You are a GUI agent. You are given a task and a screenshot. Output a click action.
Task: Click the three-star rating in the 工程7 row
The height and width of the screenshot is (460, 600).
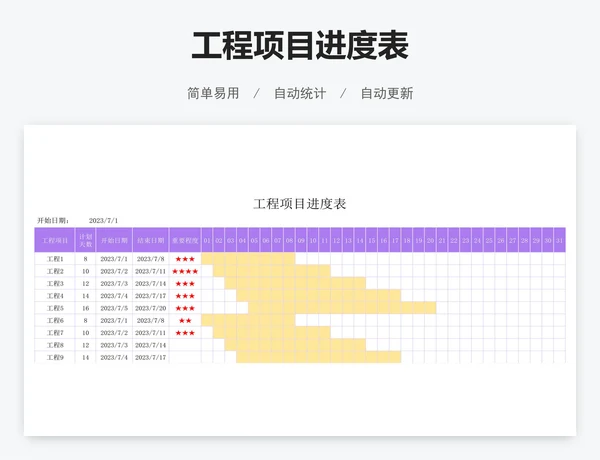(185, 333)
